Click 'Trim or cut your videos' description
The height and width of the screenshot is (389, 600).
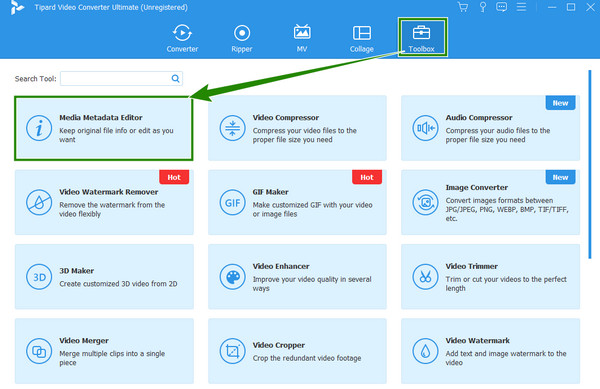[x=506, y=284]
